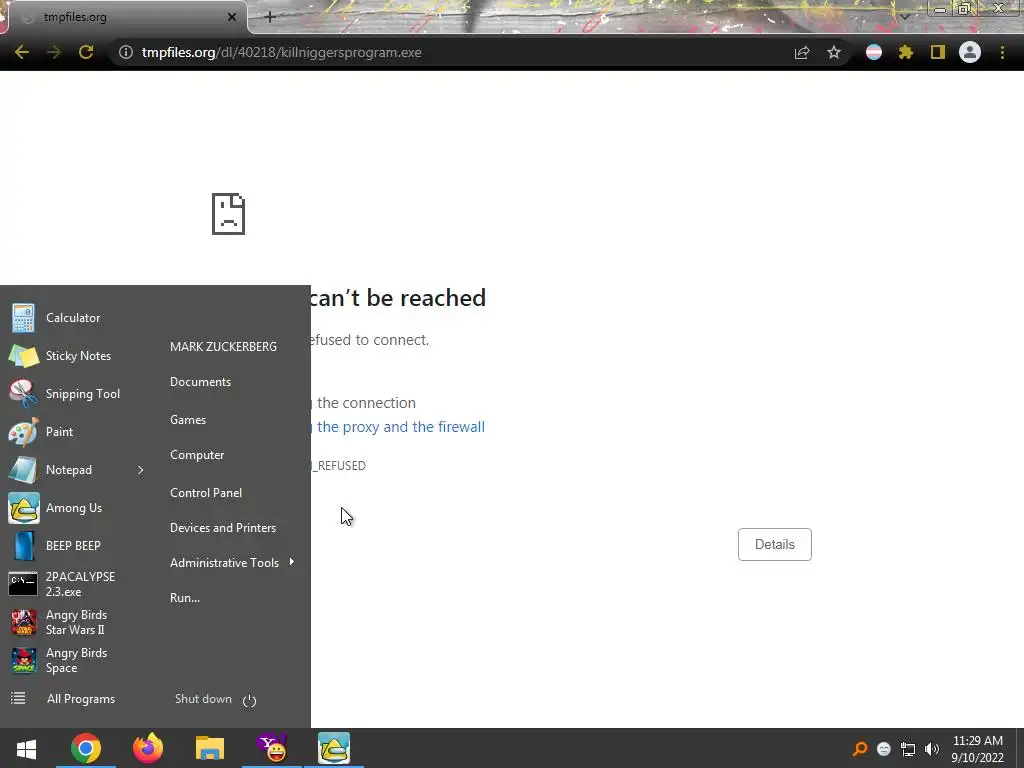Open Devices and Printers
This screenshot has height=768, width=1024.
point(223,528)
